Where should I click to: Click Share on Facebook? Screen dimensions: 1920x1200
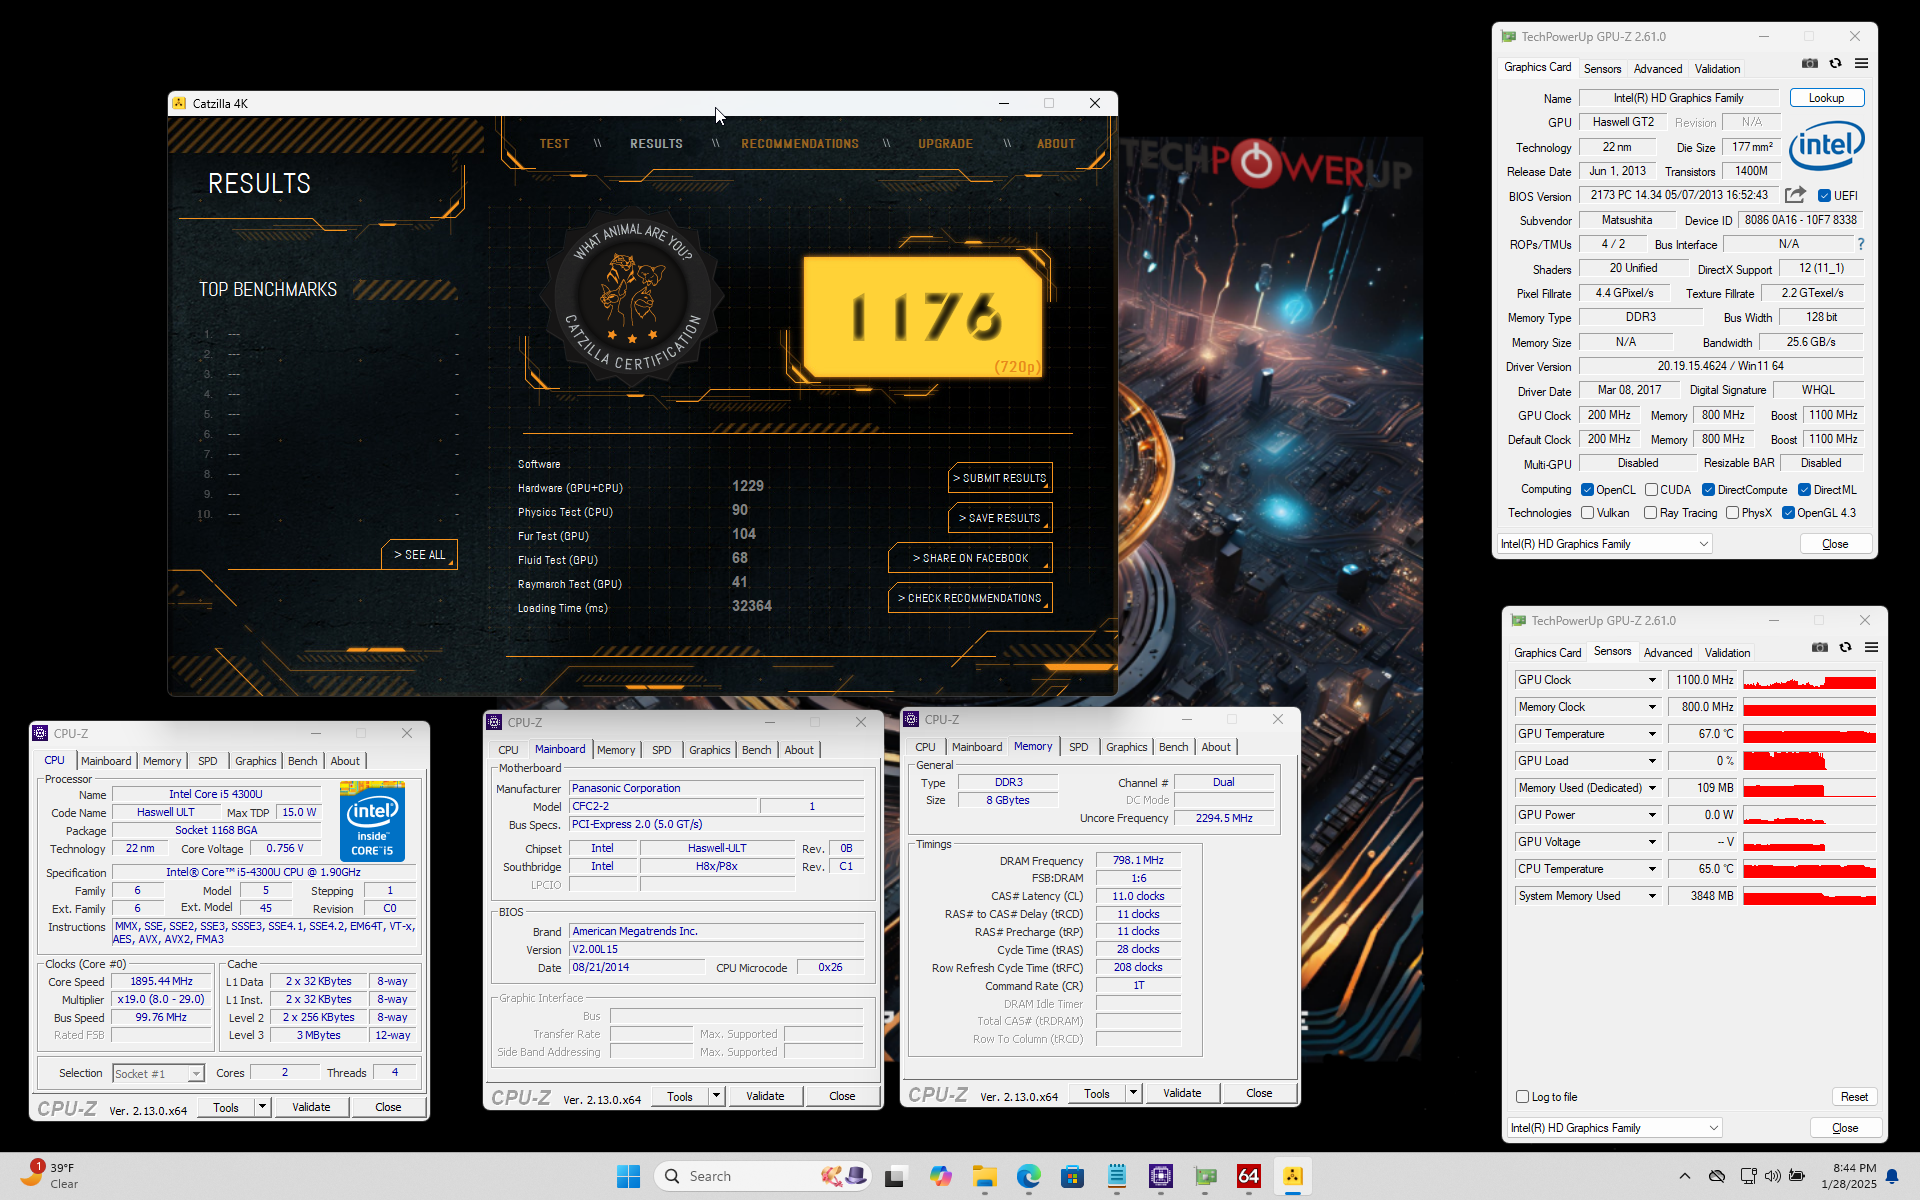(970, 558)
